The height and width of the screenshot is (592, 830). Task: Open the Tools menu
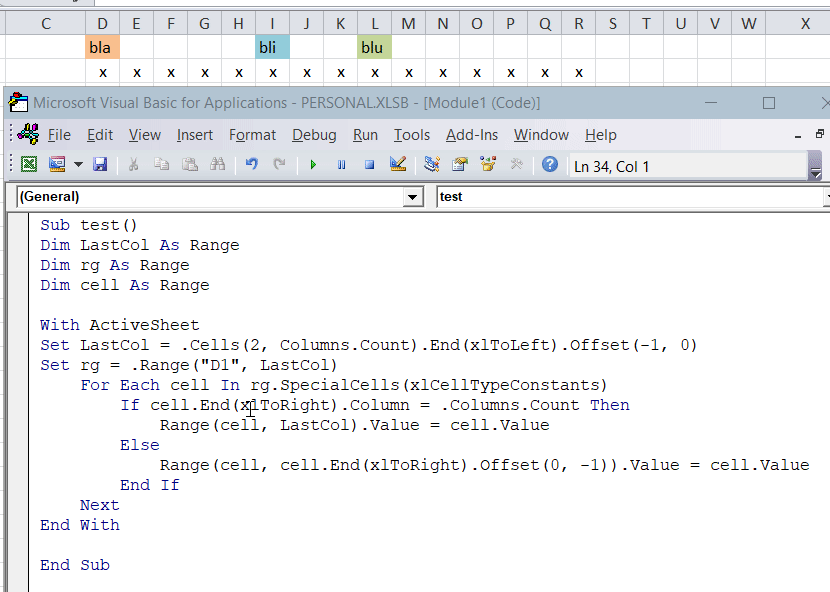[x=412, y=135]
